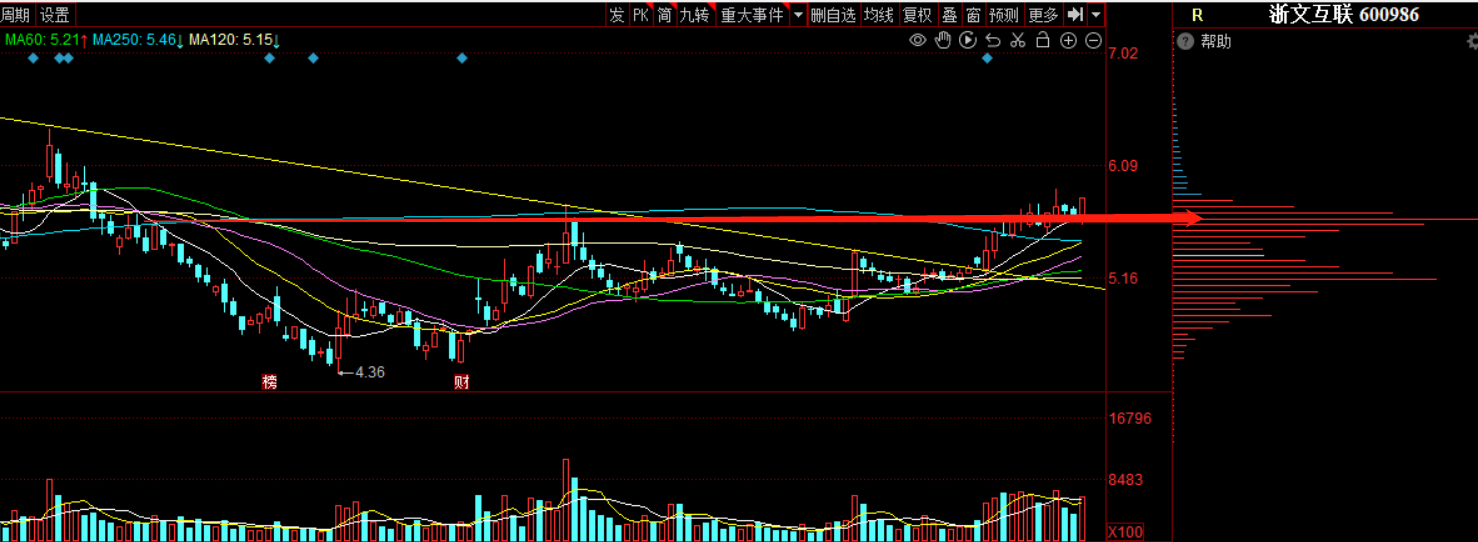Click the 8483 volume axis label
The height and width of the screenshot is (542, 1478).
(1126, 480)
